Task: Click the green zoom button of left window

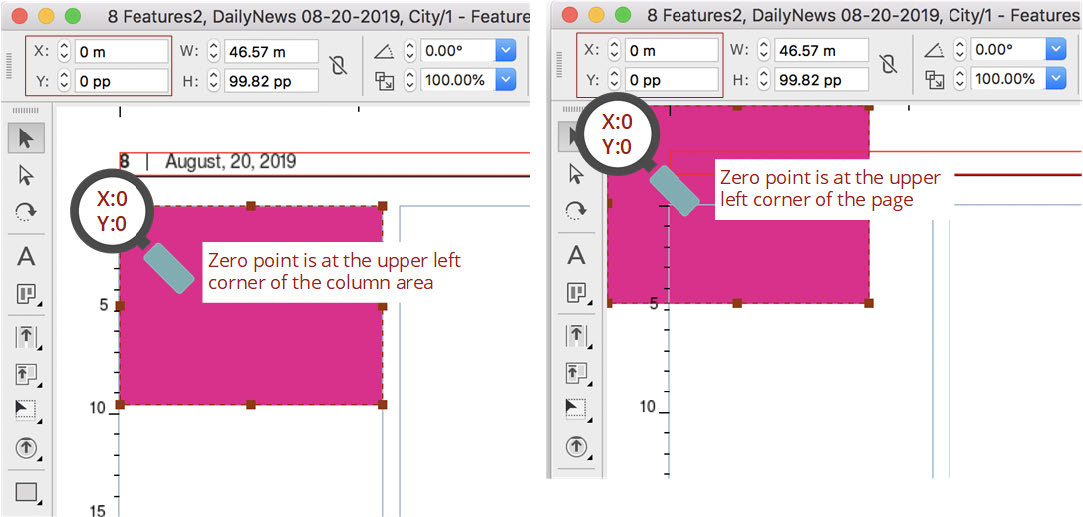Action: [71, 16]
